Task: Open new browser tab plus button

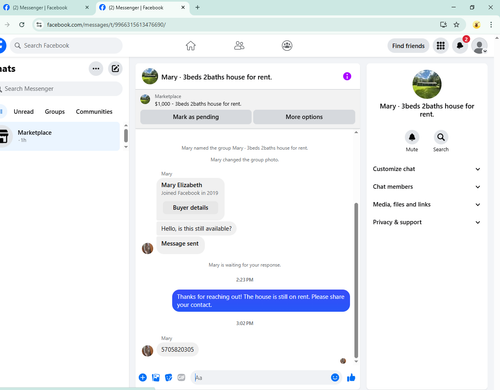Action: click(197, 7)
